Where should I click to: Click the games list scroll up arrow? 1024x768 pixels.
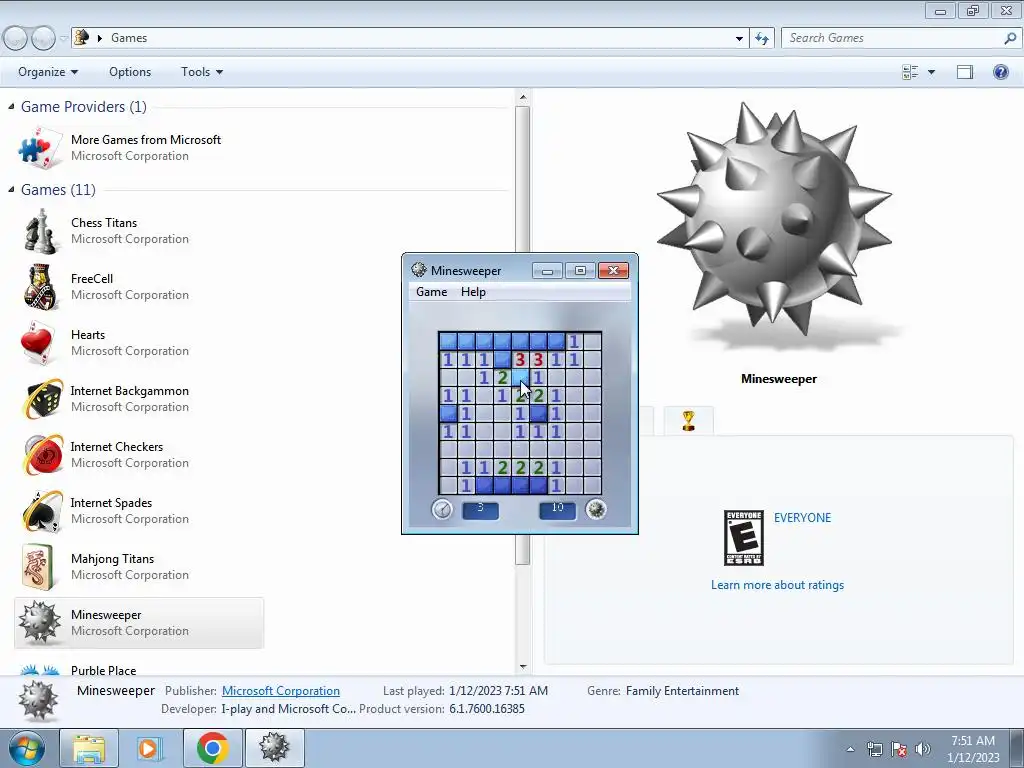tap(522, 97)
